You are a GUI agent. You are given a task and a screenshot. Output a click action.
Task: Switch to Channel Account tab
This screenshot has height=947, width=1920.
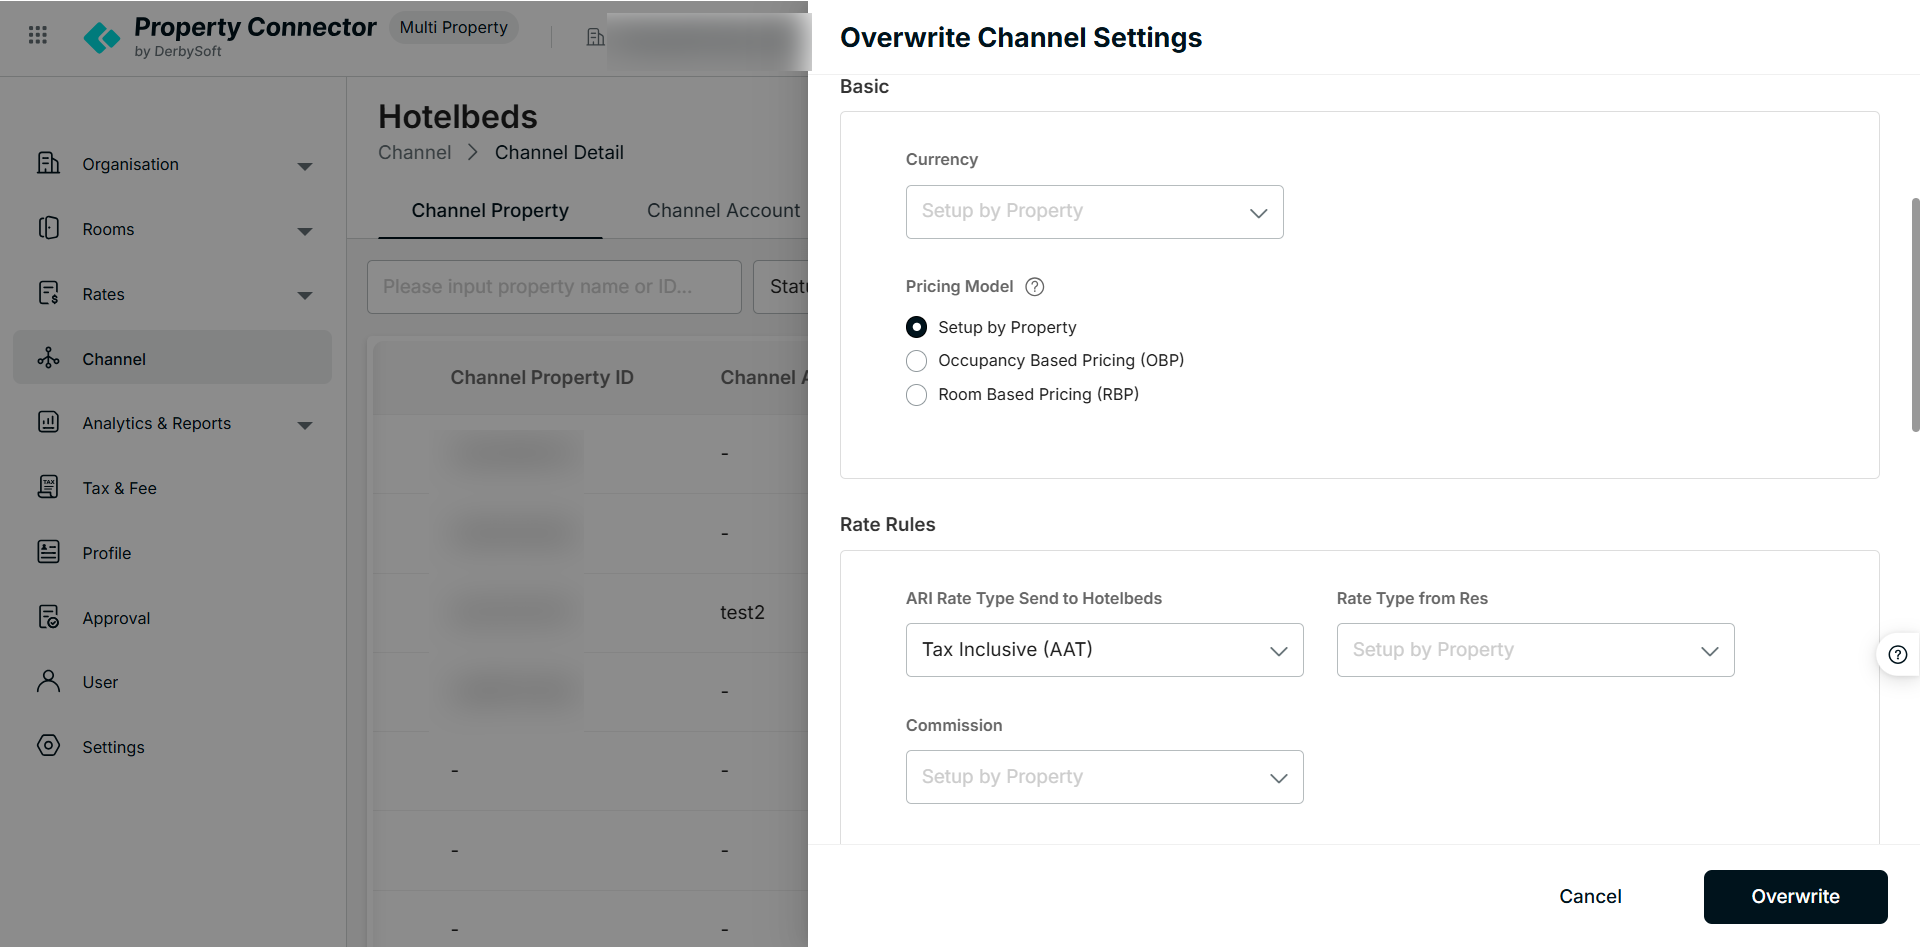723,211
